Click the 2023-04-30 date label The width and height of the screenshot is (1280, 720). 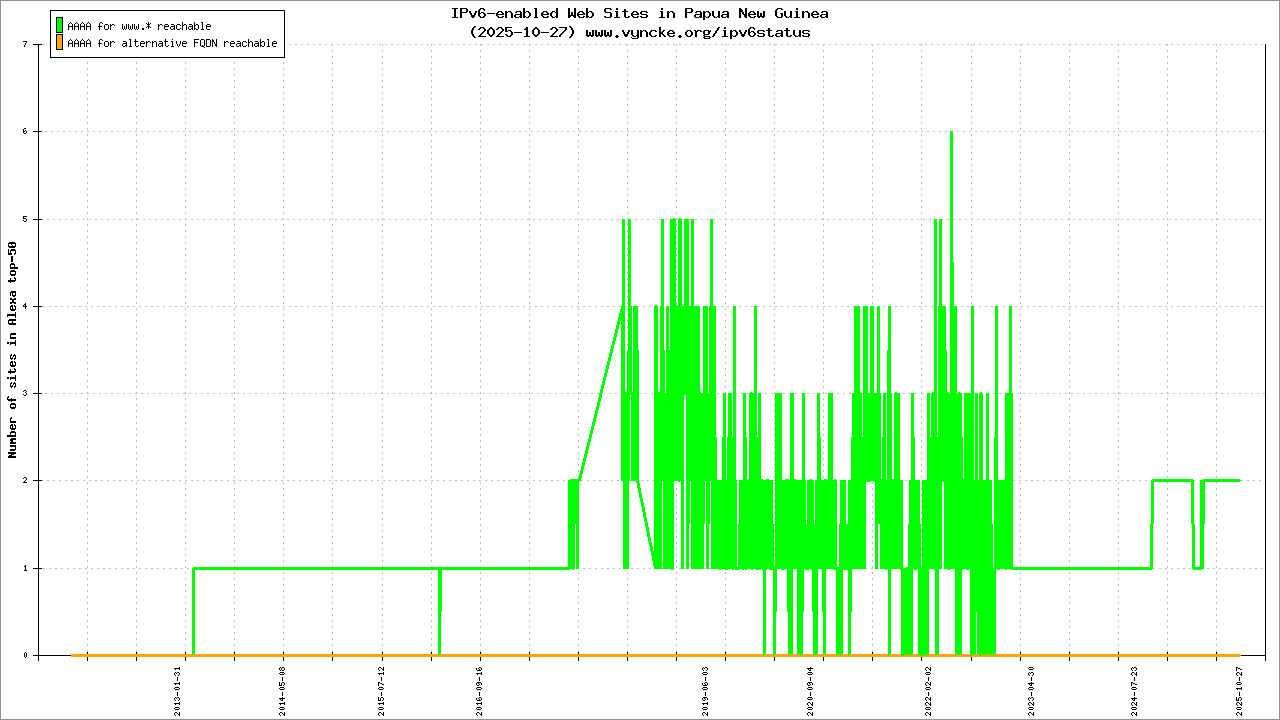(x=1032, y=686)
